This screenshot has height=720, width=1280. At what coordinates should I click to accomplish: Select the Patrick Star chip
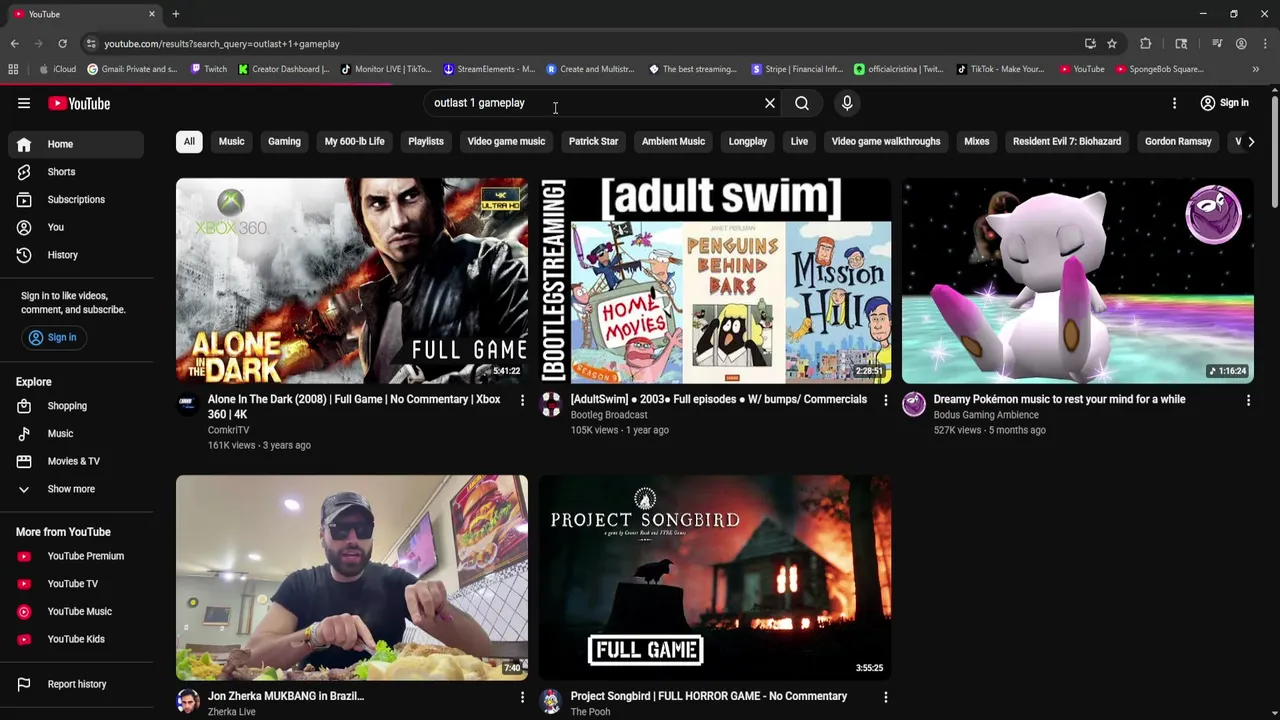594,141
